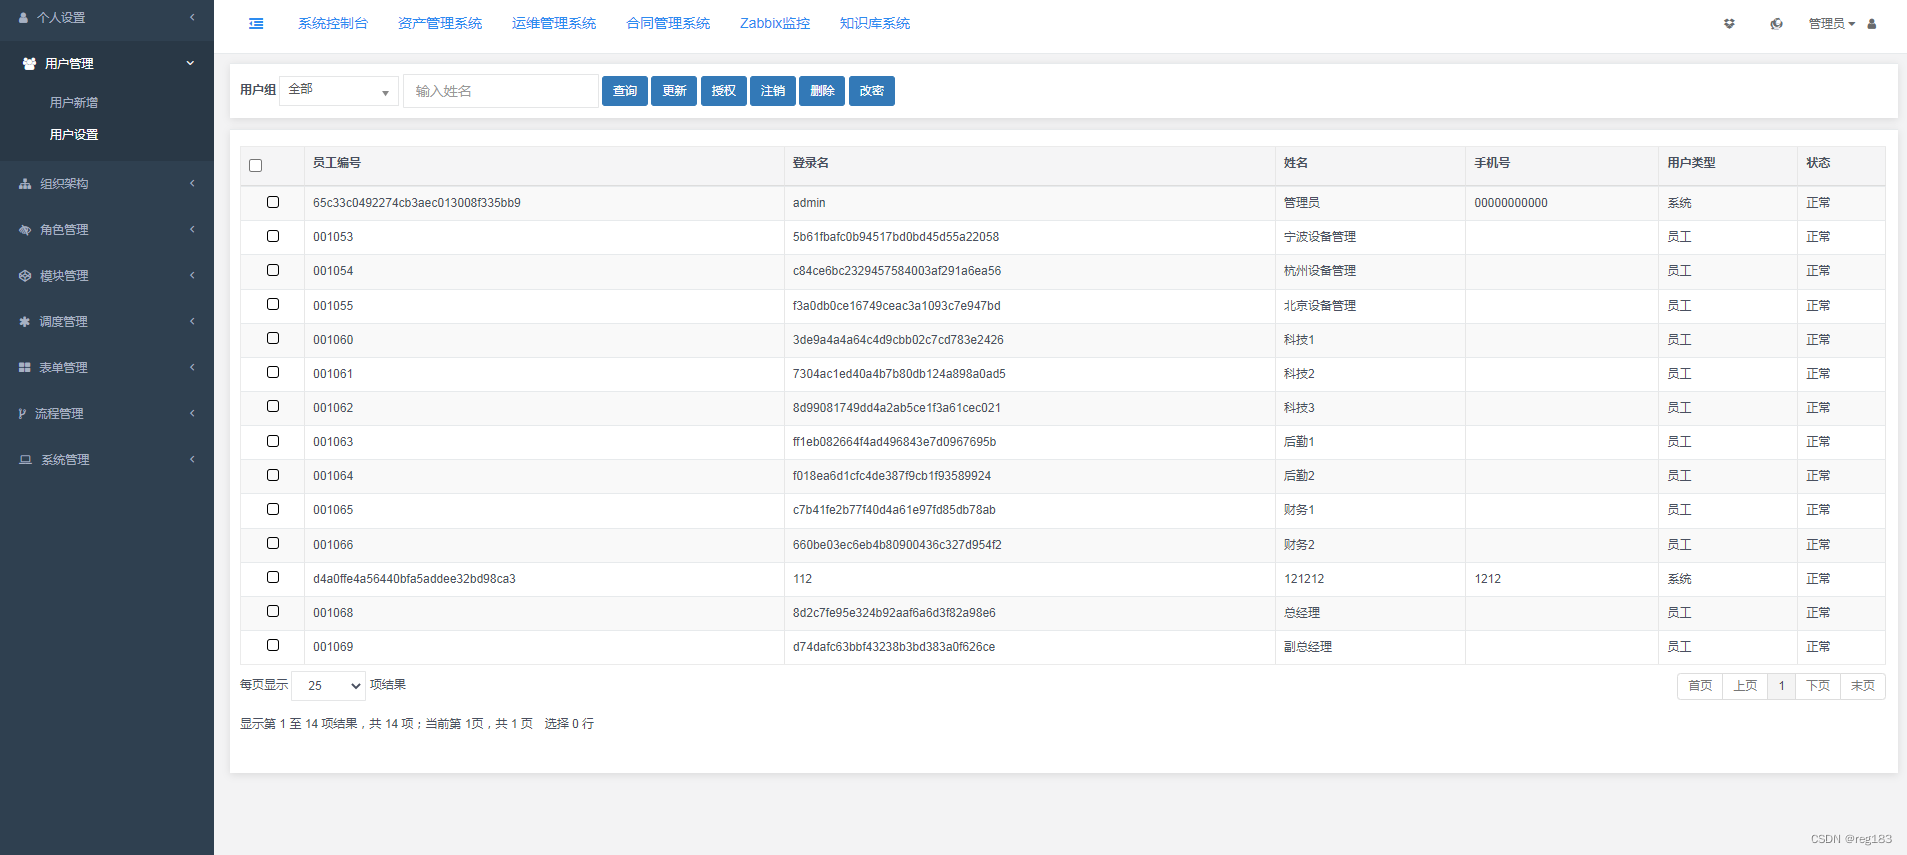This screenshot has height=855, width=1907.
Task: Go to 运维管理系统 in the top navigation
Action: click(x=554, y=23)
